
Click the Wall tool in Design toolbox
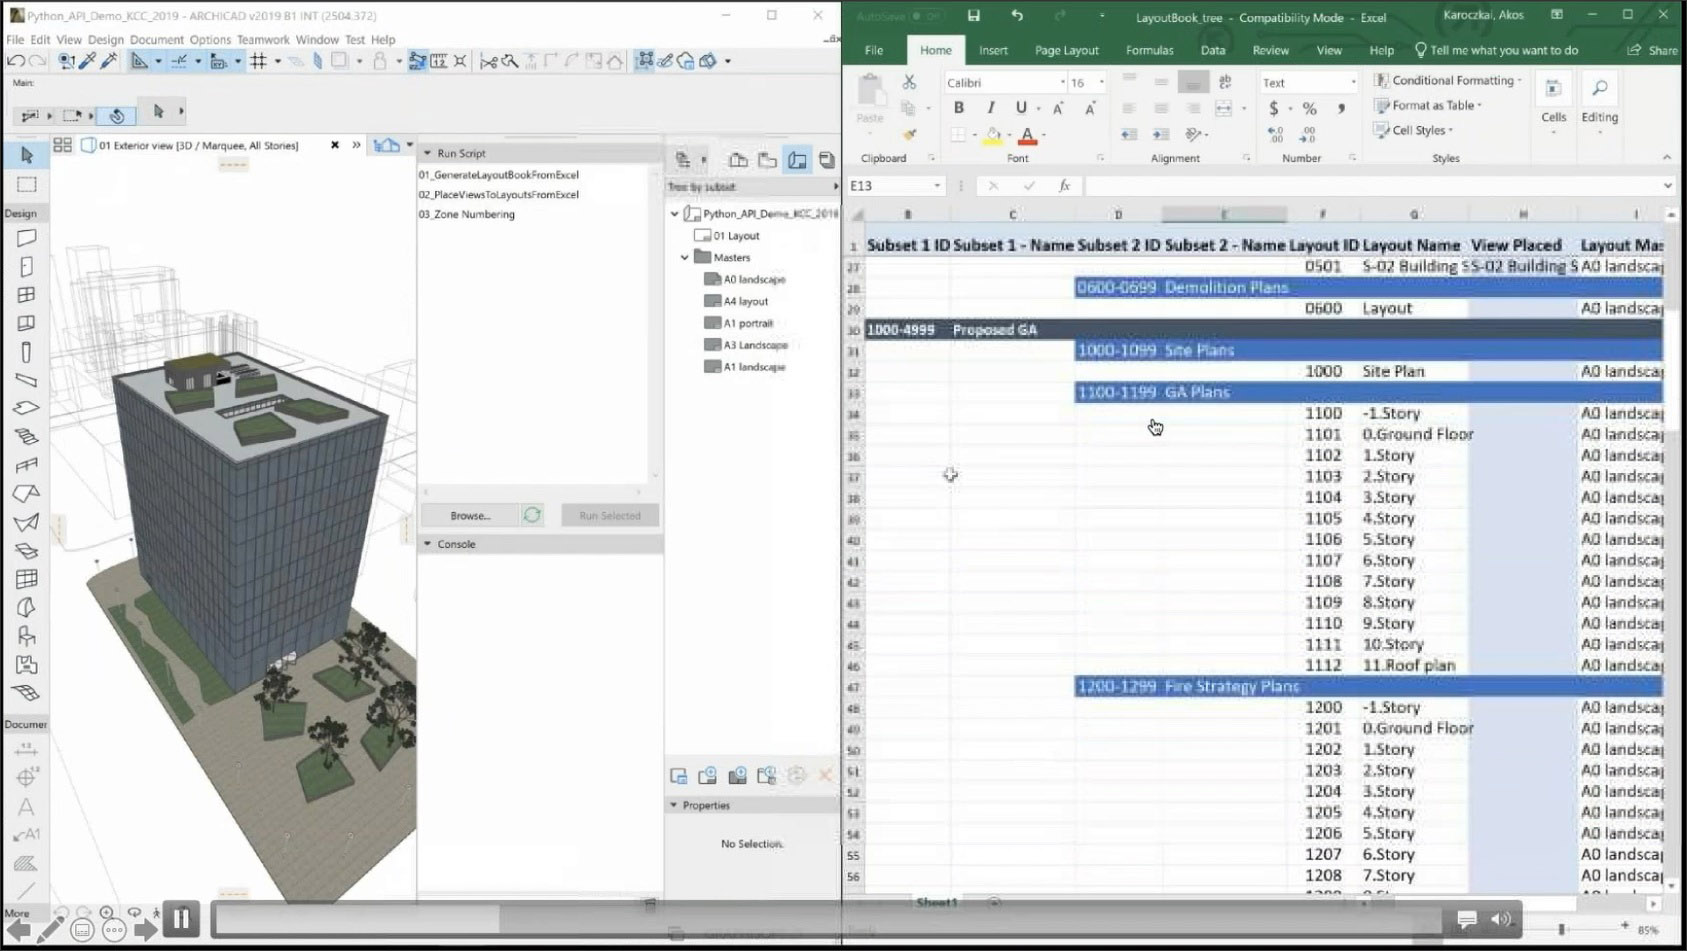[x=27, y=238]
